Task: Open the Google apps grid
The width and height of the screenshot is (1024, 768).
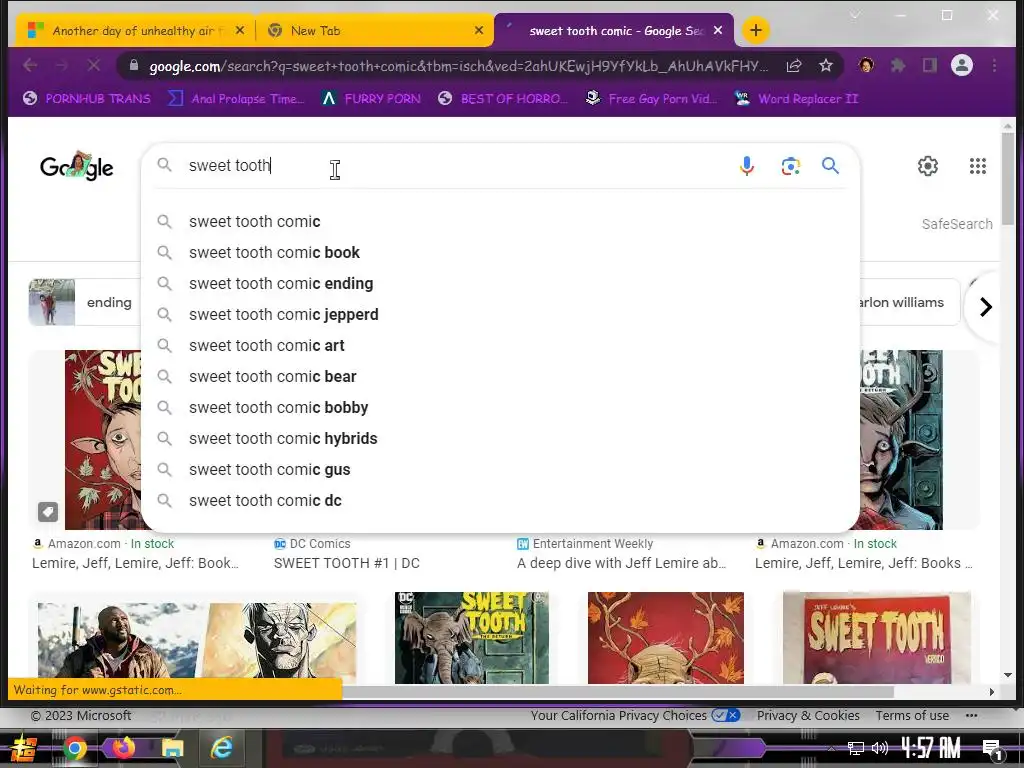Action: [978, 166]
